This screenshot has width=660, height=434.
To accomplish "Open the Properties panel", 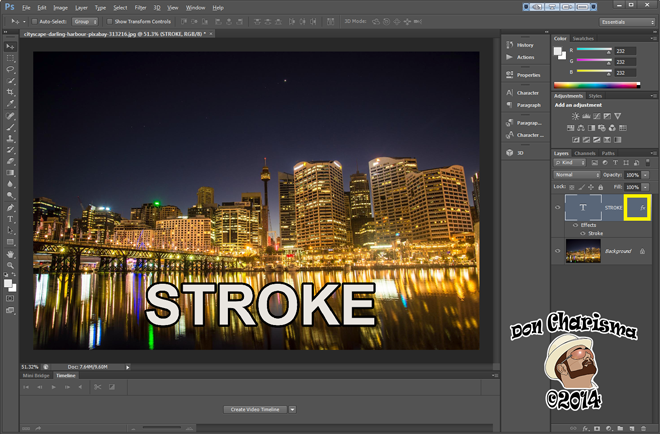I will [528, 74].
